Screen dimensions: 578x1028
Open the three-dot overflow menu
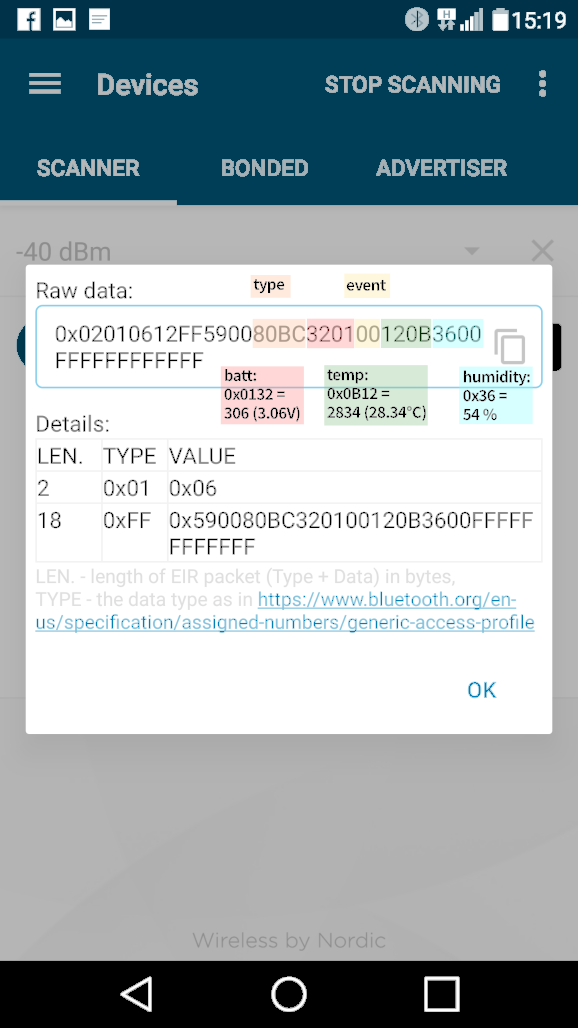click(542, 84)
